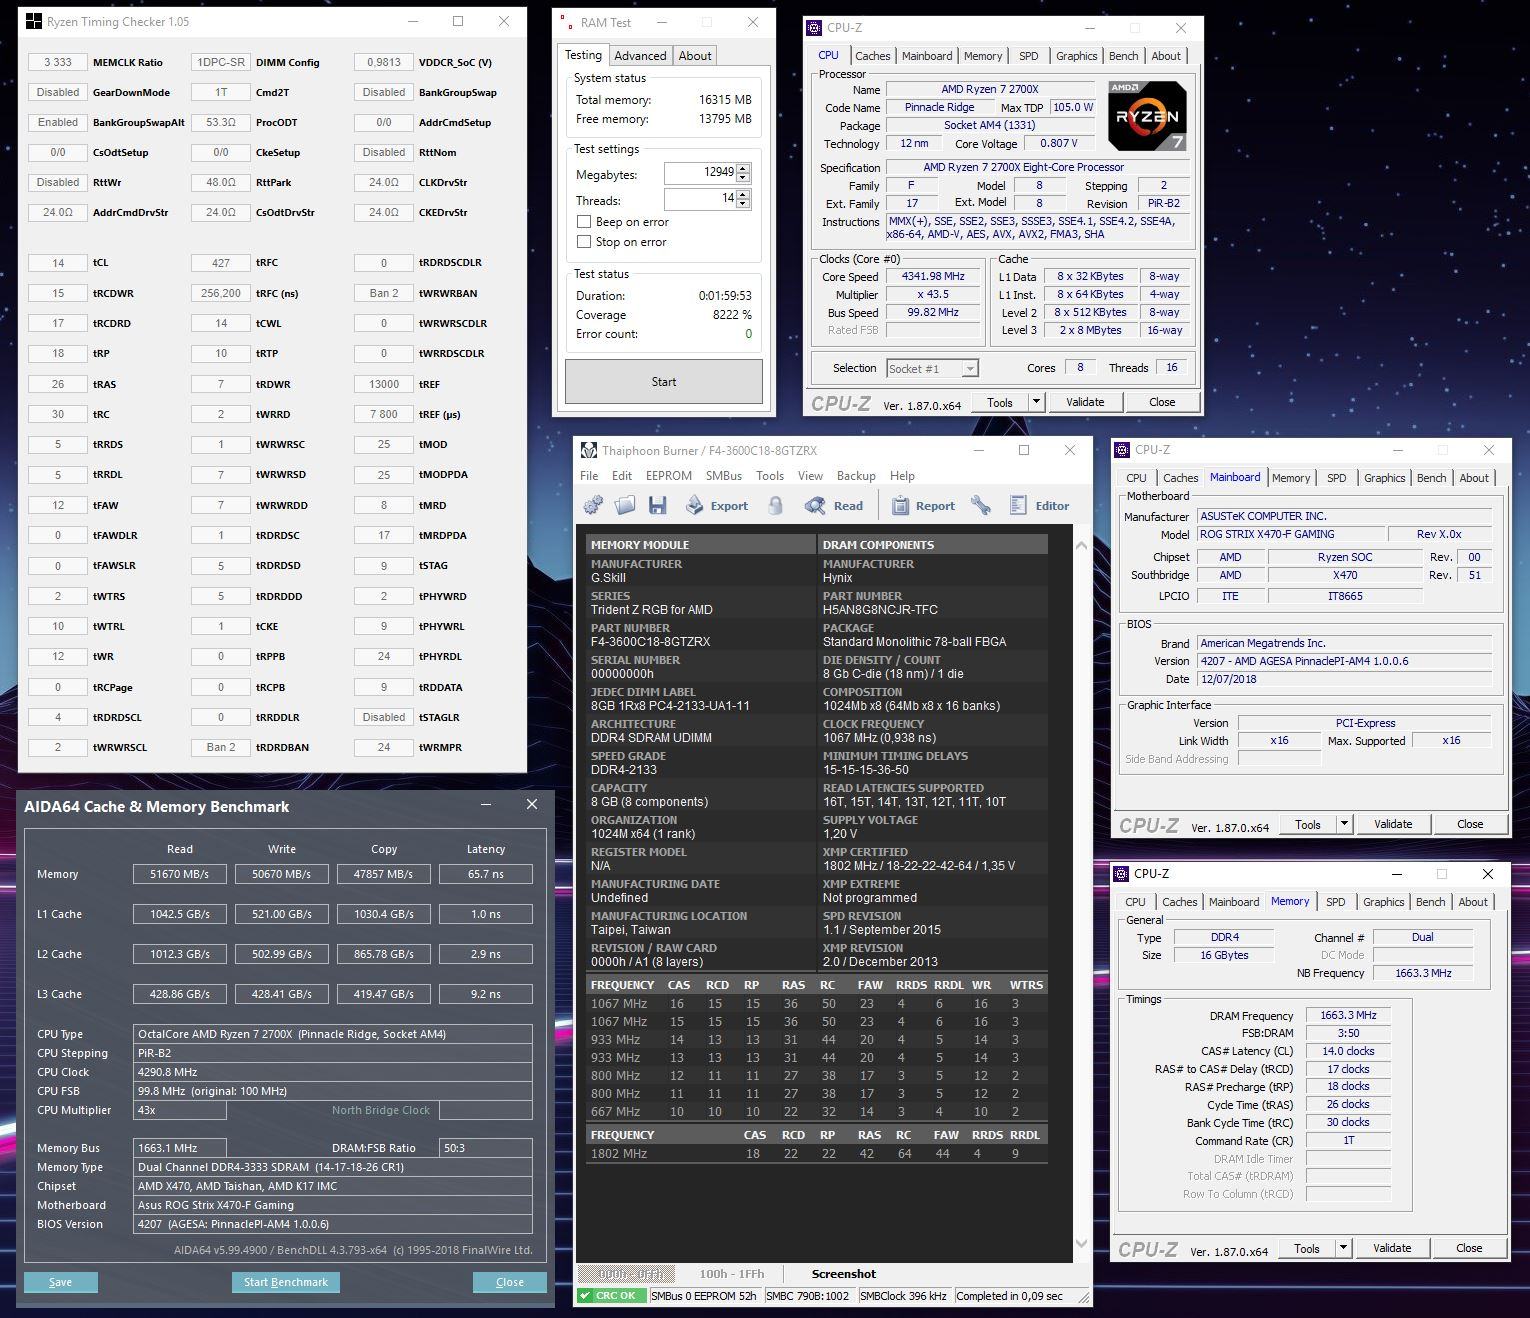Click Validate in the CPU-Z CPU window
The image size is (1530, 1318).
click(1085, 402)
